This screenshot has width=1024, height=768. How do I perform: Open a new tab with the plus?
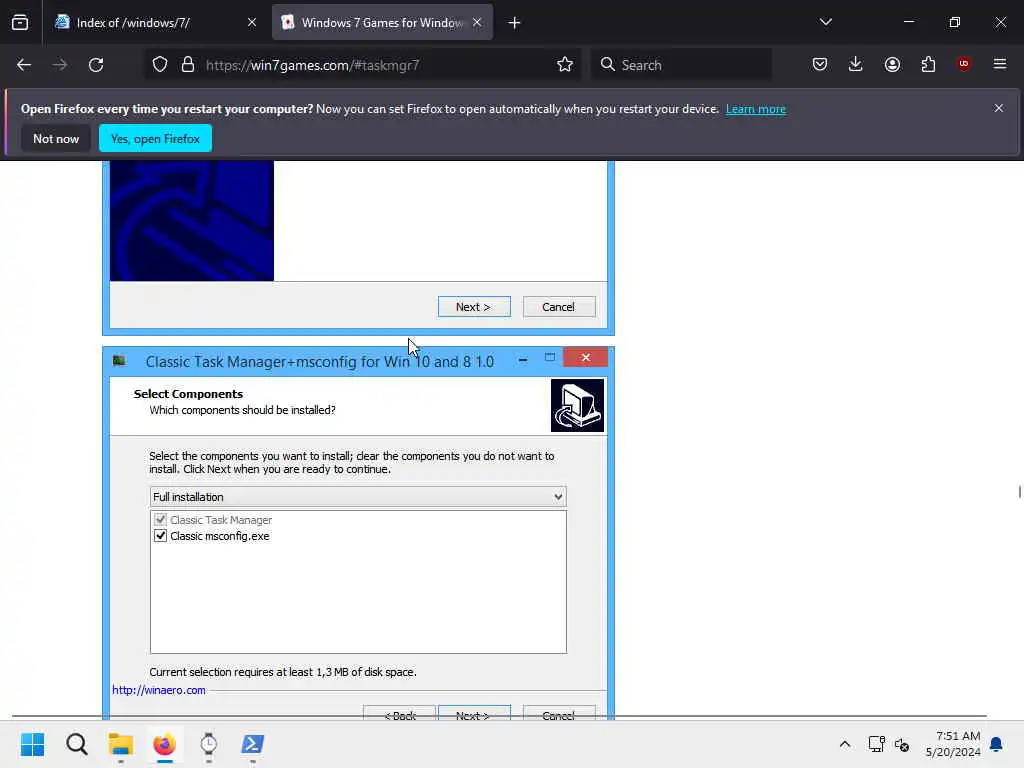pos(515,23)
